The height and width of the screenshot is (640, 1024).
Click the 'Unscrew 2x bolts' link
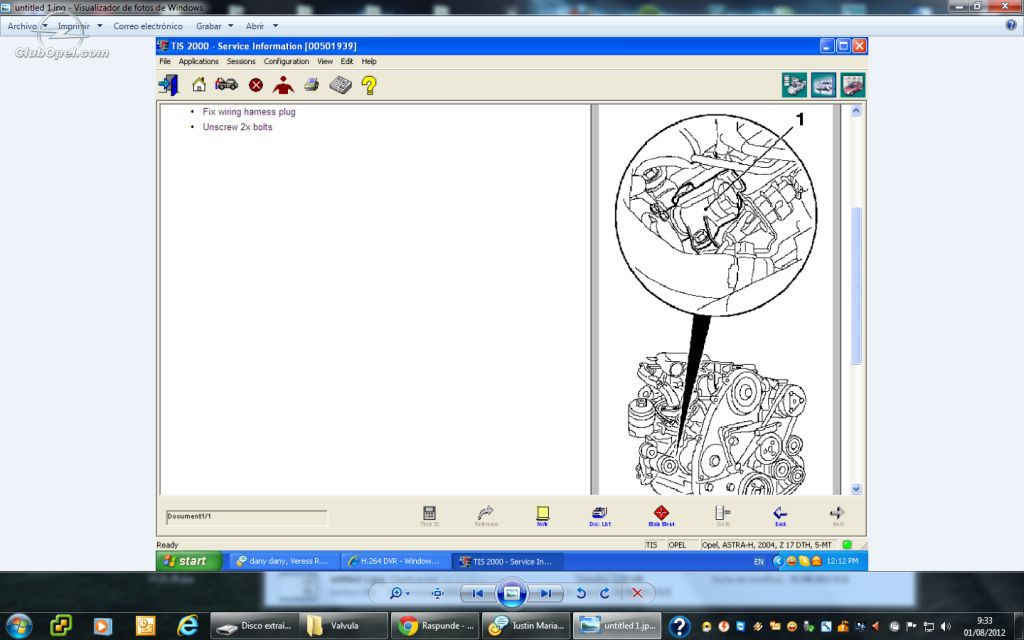click(x=237, y=127)
